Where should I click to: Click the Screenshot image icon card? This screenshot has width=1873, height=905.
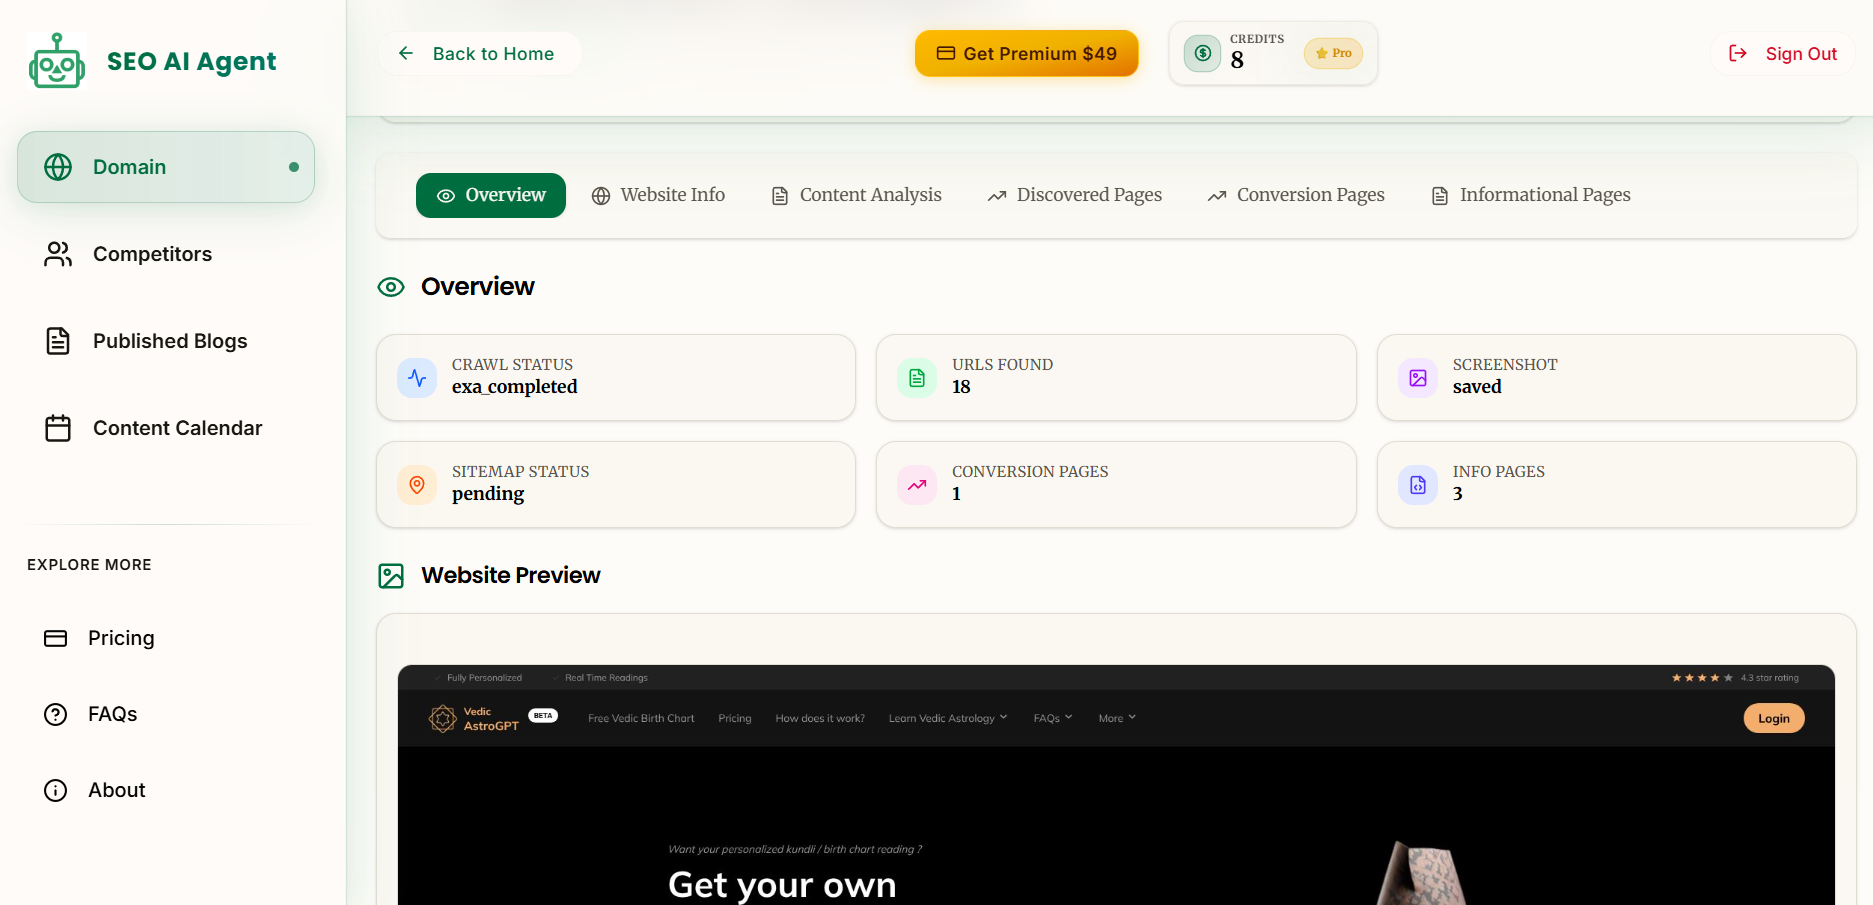1417,378
